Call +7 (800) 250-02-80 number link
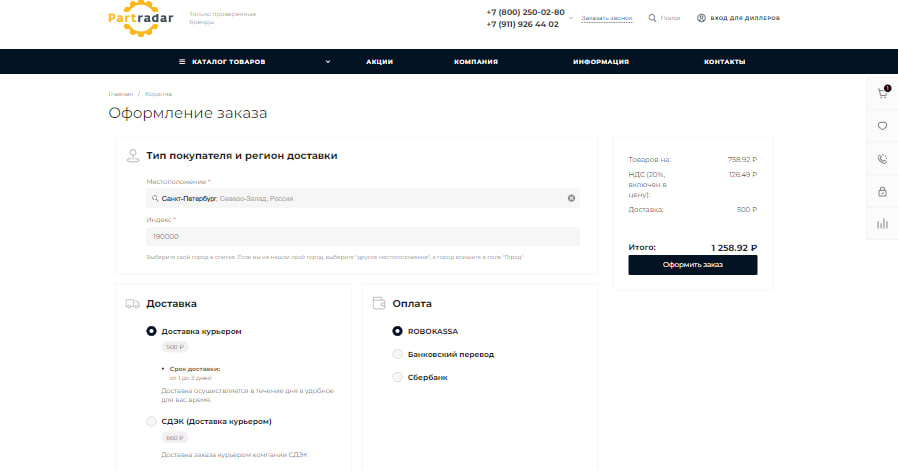The height and width of the screenshot is (471, 898). [525, 12]
